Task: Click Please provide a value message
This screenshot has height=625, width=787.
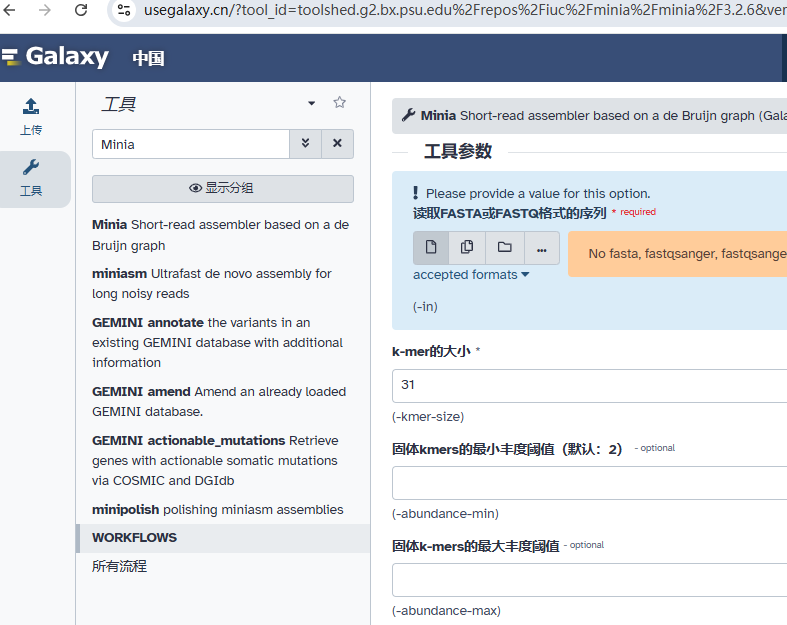Action: 538,193
